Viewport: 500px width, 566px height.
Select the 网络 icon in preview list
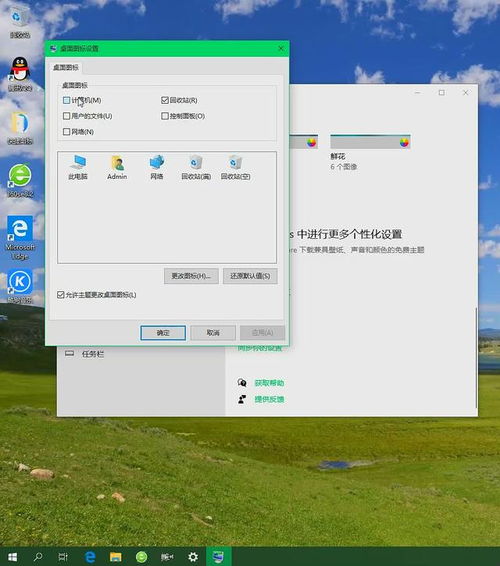157,167
